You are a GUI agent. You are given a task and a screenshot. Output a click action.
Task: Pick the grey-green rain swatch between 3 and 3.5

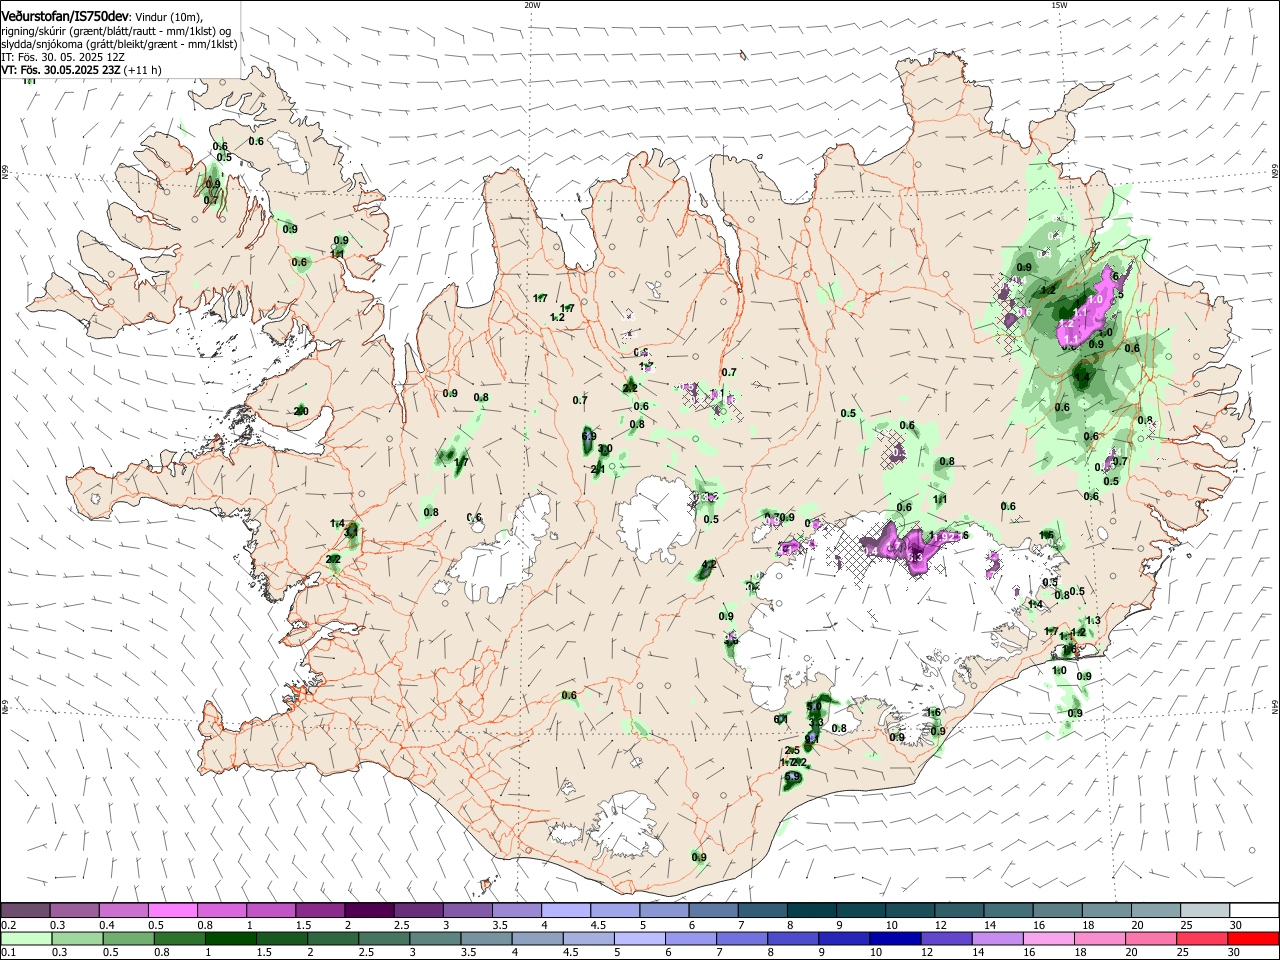coord(435,939)
